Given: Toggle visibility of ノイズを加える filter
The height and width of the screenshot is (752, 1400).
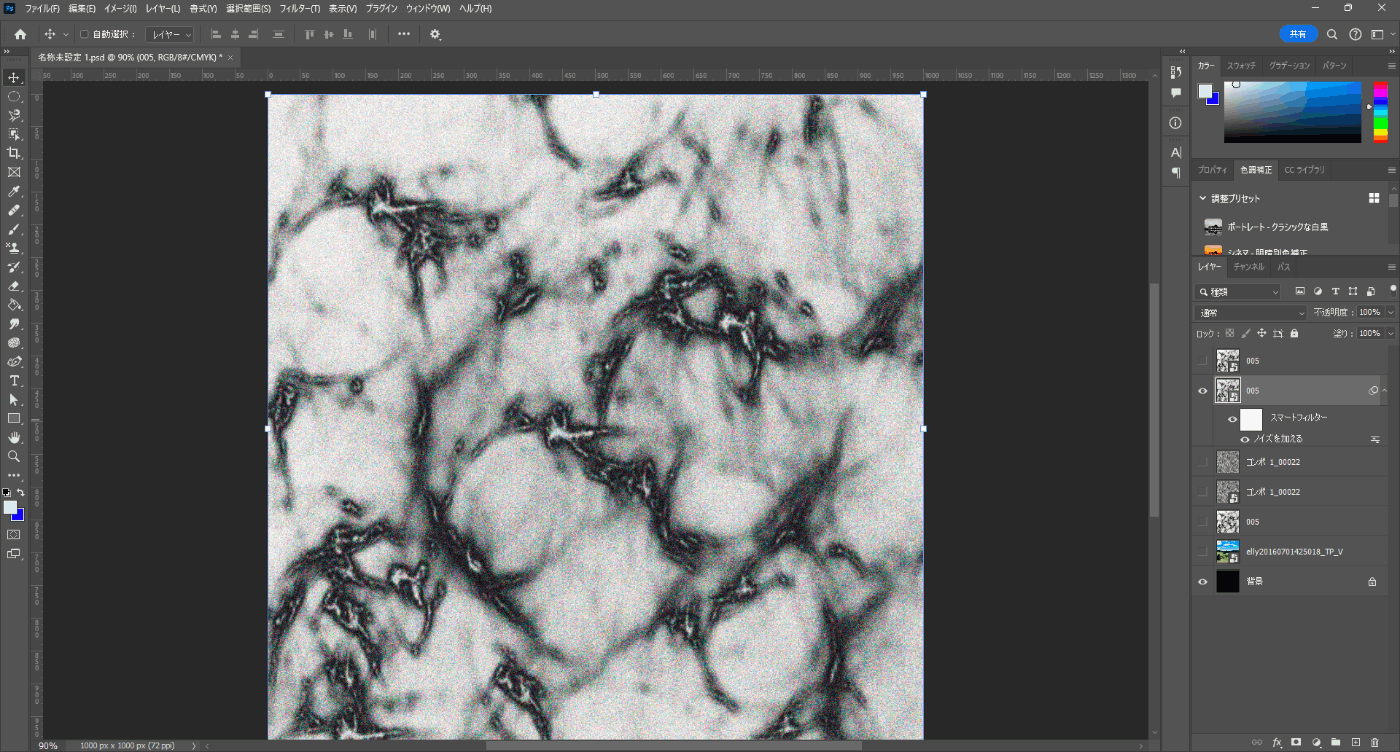Looking at the screenshot, I should tap(1245, 439).
